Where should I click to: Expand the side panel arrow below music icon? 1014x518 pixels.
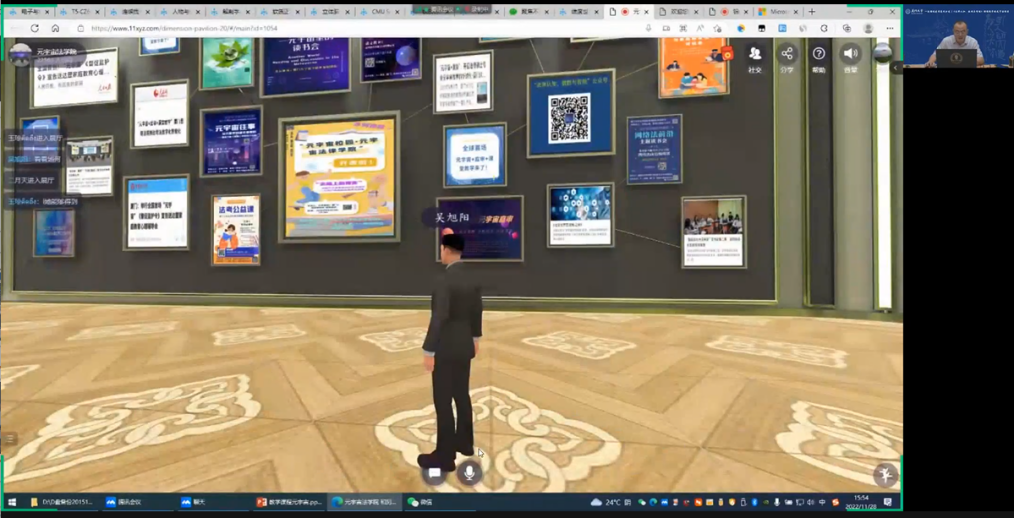(897, 69)
